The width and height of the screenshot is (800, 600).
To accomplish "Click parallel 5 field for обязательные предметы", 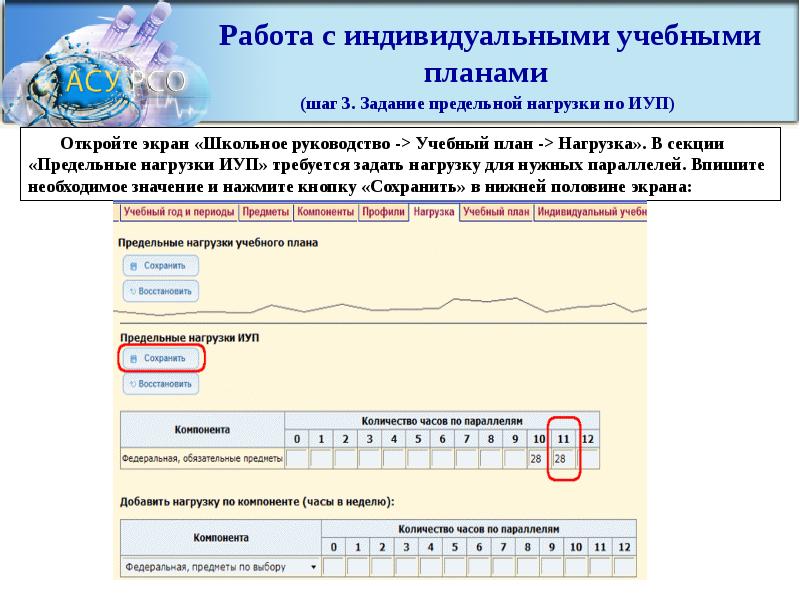I will 418,459.
